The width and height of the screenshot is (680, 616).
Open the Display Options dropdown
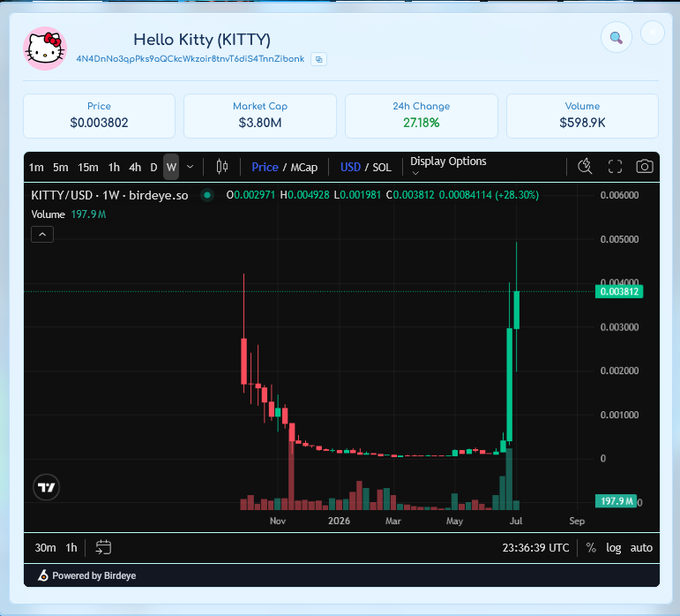click(448, 166)
